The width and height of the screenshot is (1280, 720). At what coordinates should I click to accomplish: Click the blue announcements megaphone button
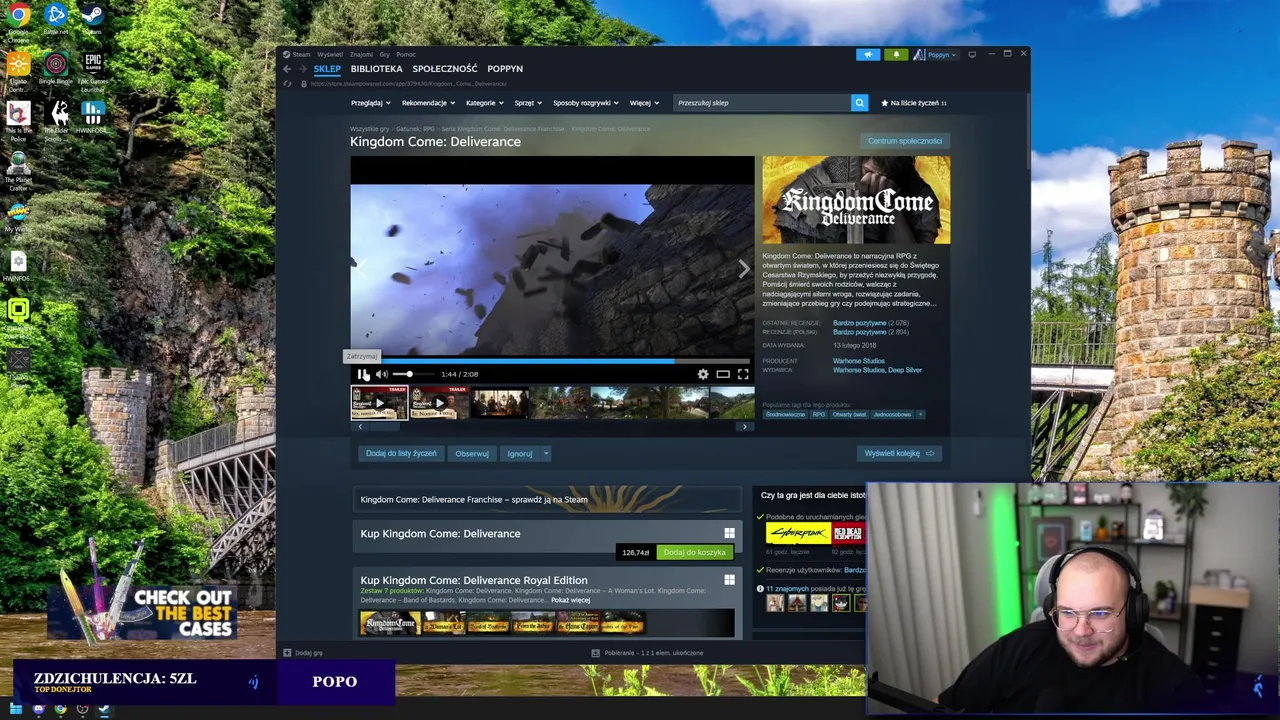click(x=868, y=55)
